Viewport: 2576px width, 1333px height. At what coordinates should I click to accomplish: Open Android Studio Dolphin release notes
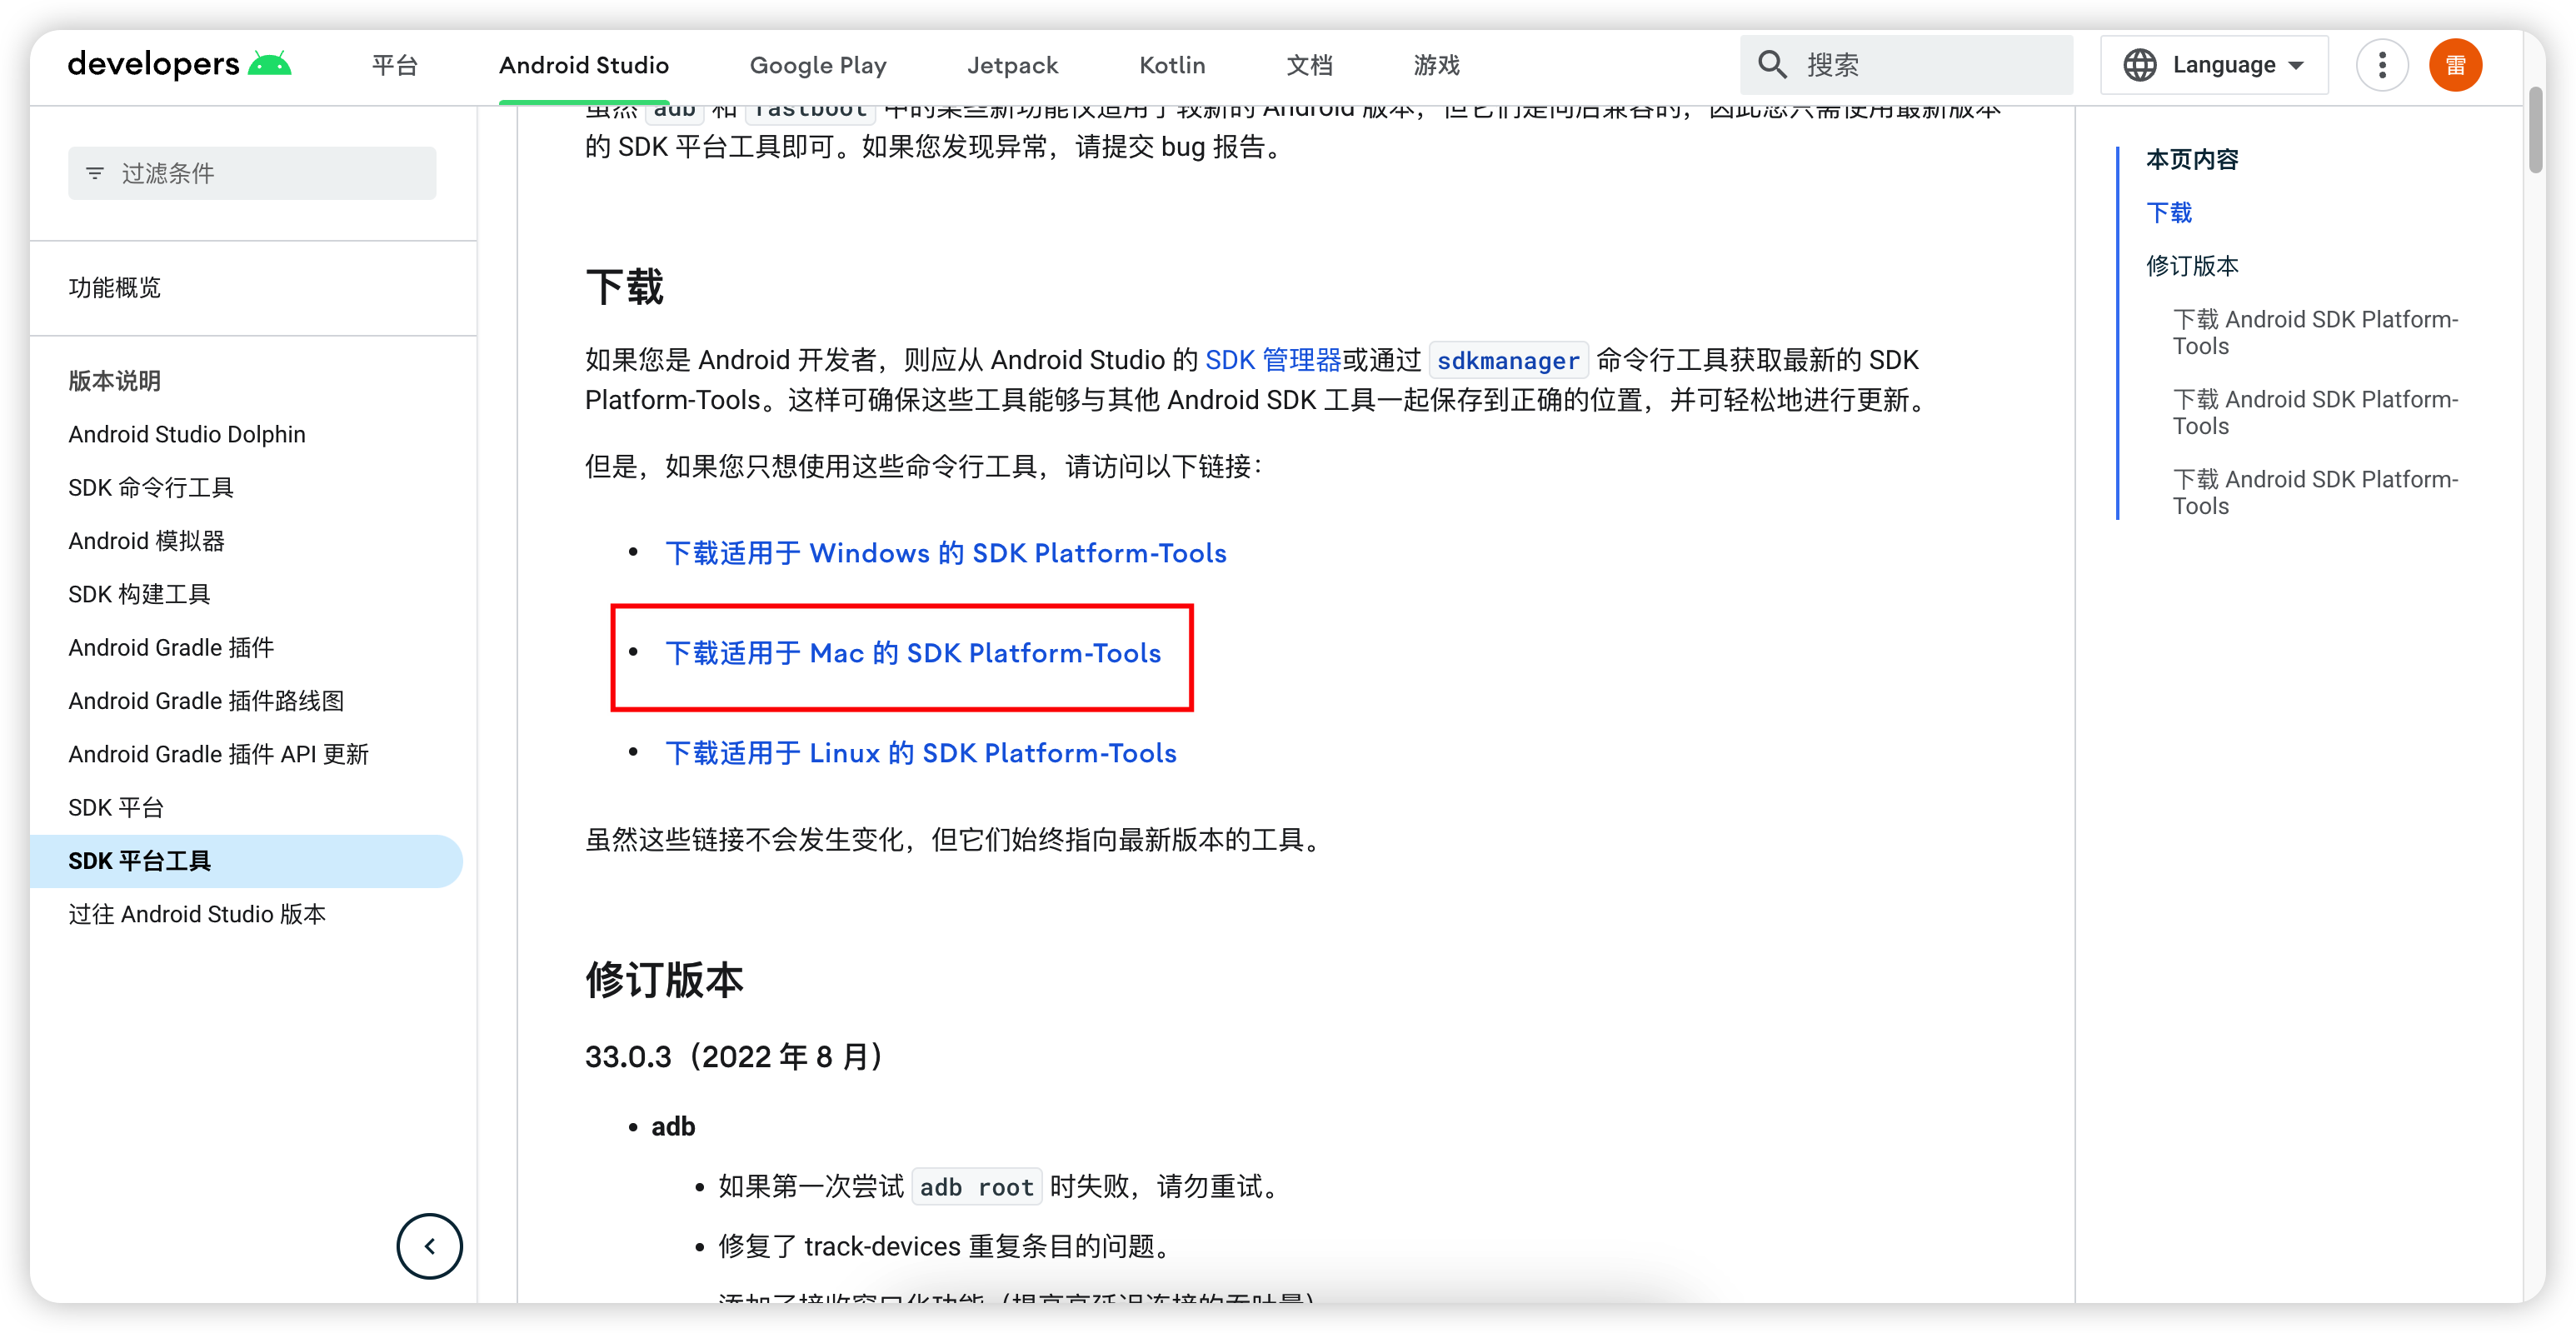point(187,434)
